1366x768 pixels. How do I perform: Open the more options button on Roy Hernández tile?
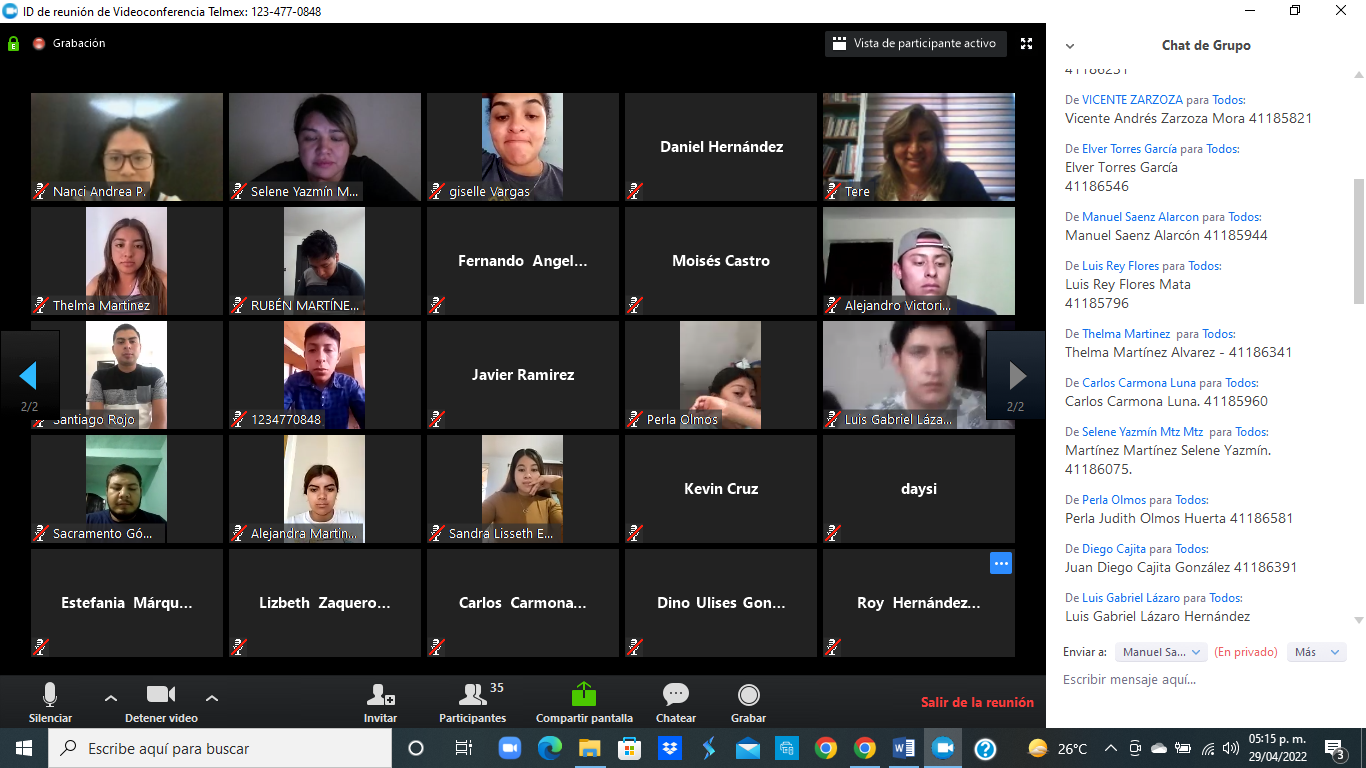1001,563
